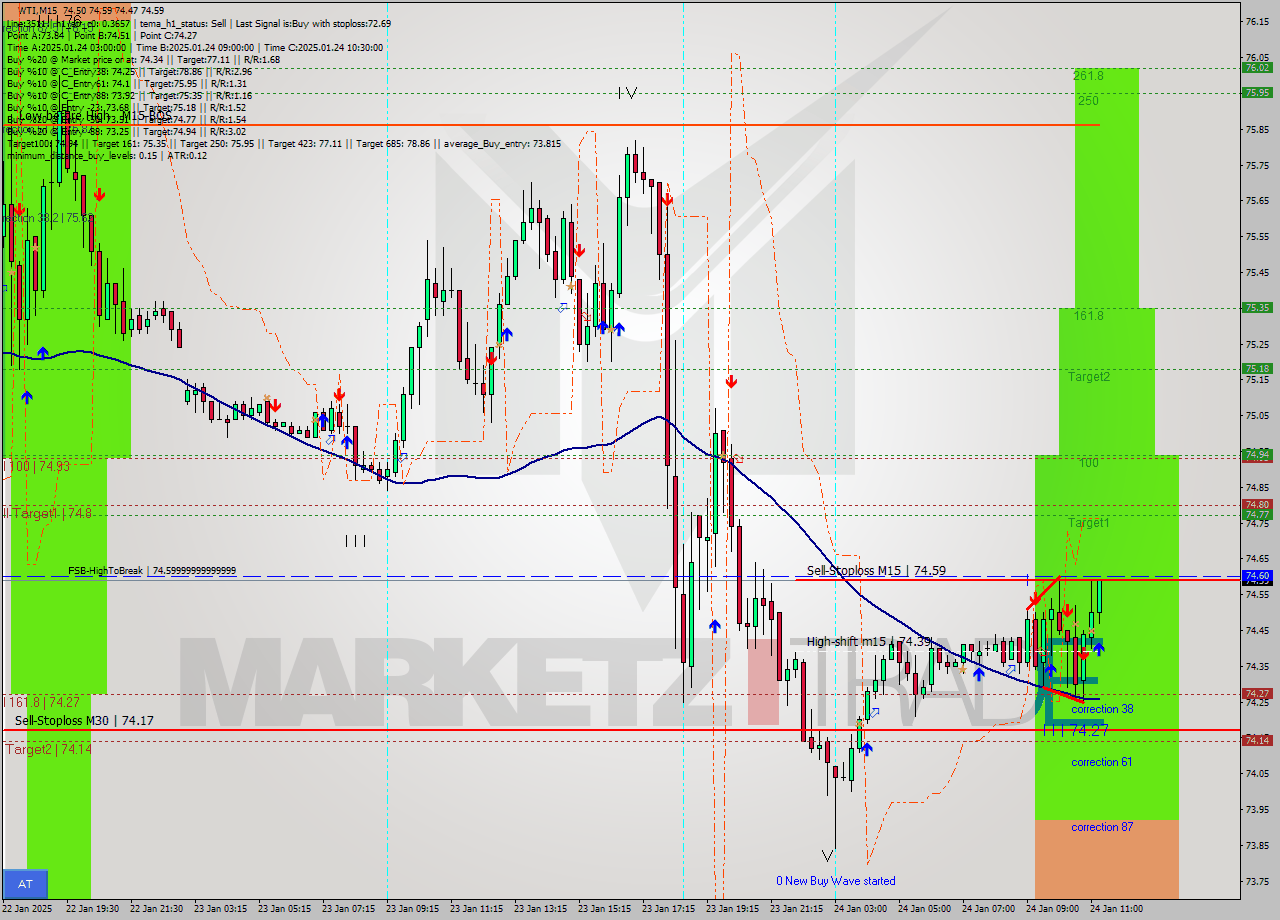This screenshot has width=1280, height=920.
Task: Click the 76.15 price on the scale
Action: 1257,21
